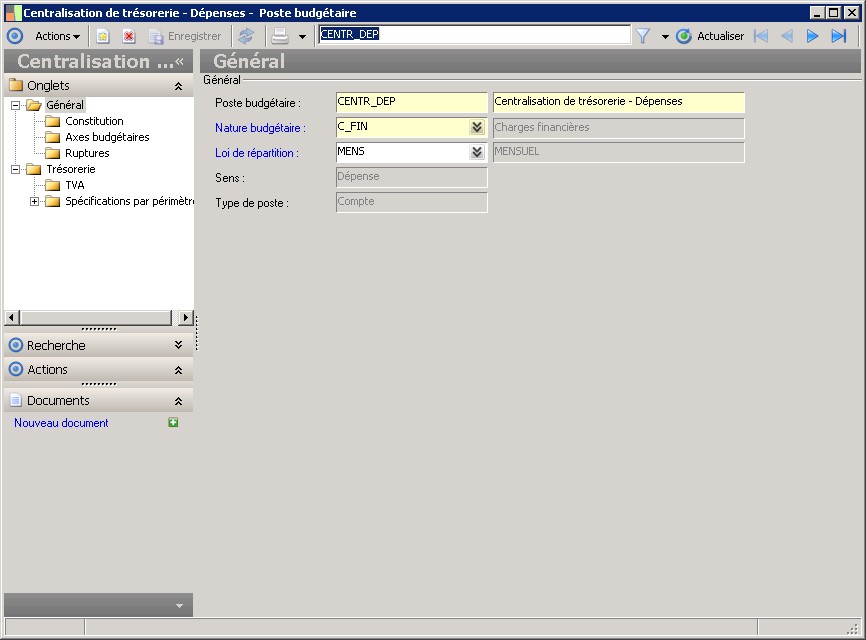Click the tree right scroll arrow

[x=186, y=318]
